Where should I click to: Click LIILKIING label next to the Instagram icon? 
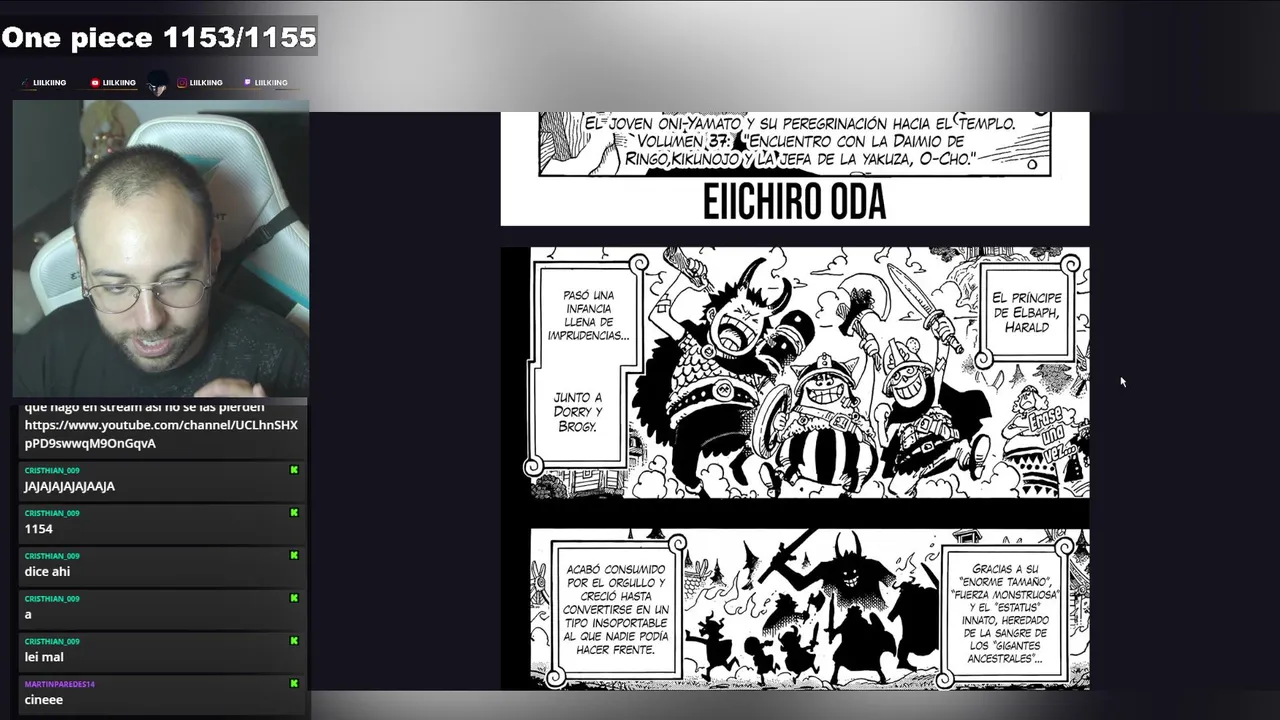[206, 83]
